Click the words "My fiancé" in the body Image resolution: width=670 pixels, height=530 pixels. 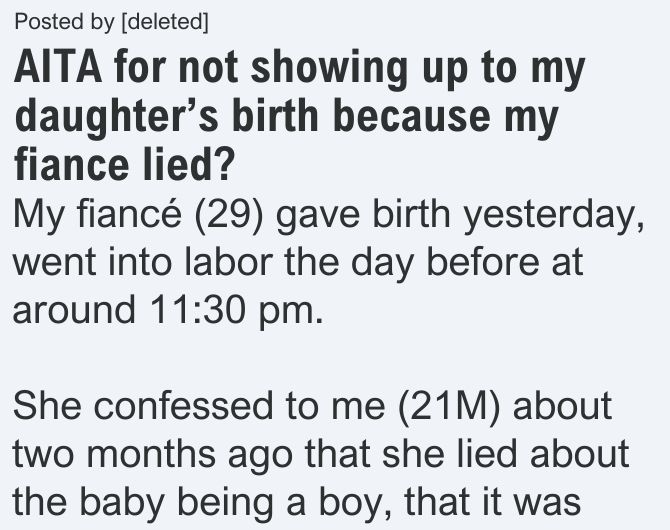[x=97, y=215]
